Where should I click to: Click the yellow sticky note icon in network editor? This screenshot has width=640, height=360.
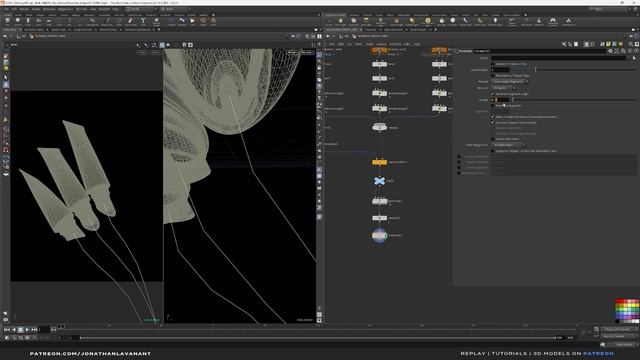[x=608, y=44]
